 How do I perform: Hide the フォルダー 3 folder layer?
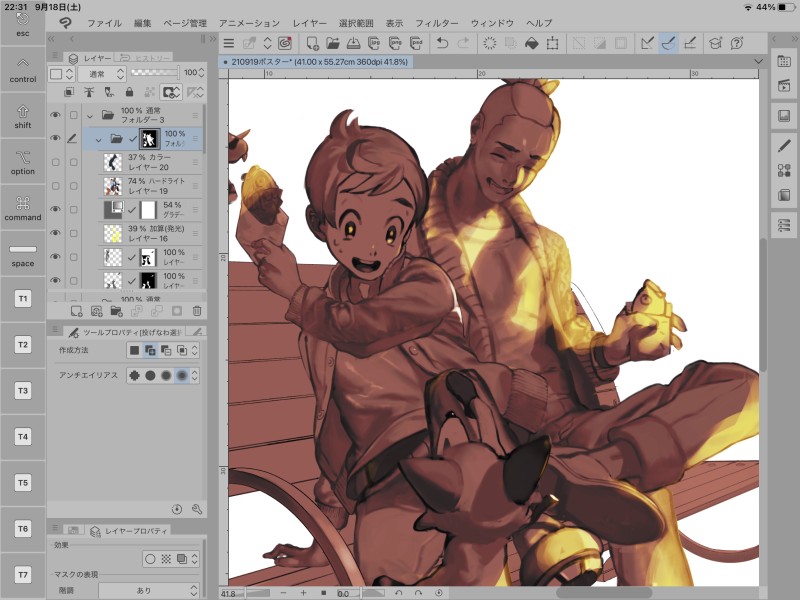pos(55,116)
